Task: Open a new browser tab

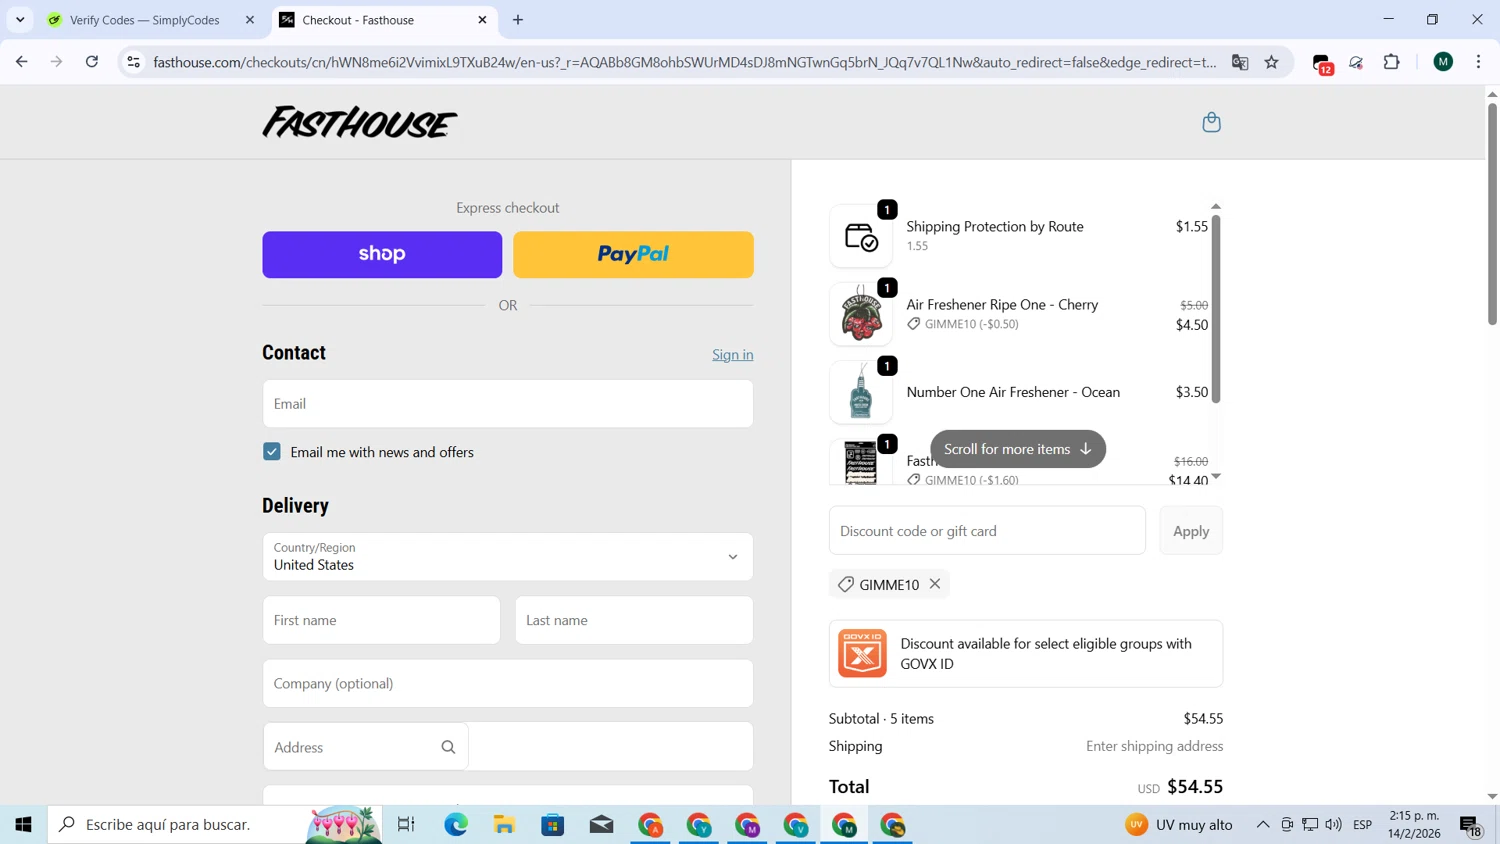Action: (518, 20)
